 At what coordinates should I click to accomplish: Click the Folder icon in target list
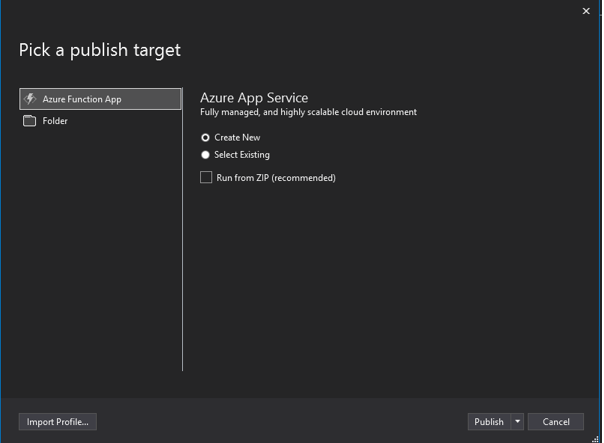[29, 121]
